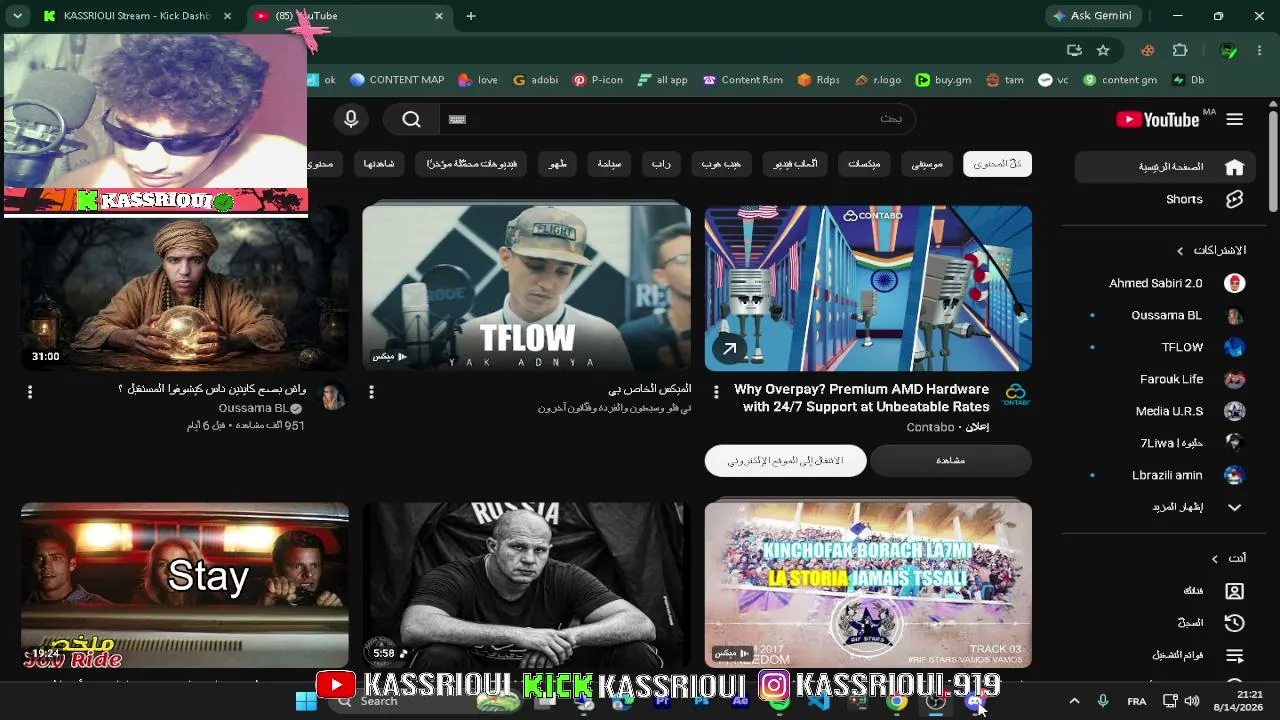
Task: Bookmark this page with the star icon
Action: [1103, 50]
